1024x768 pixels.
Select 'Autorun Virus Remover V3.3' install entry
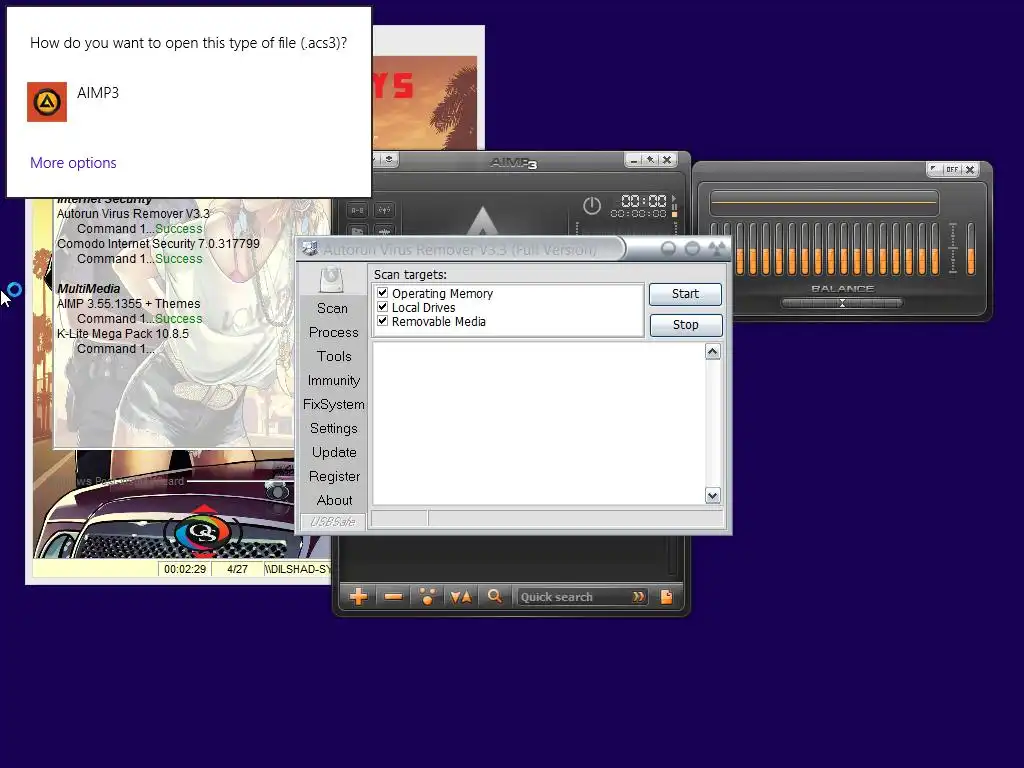point(133,214)
